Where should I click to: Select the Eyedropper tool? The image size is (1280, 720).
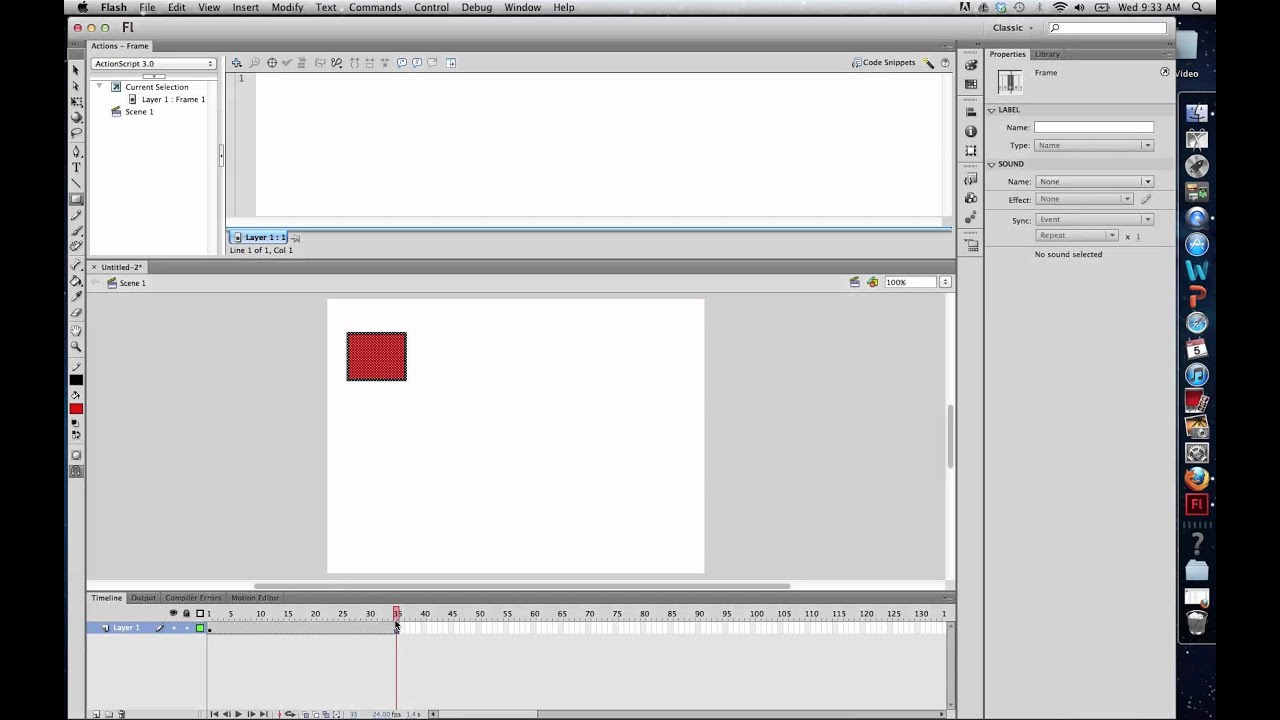pos(76,297)
